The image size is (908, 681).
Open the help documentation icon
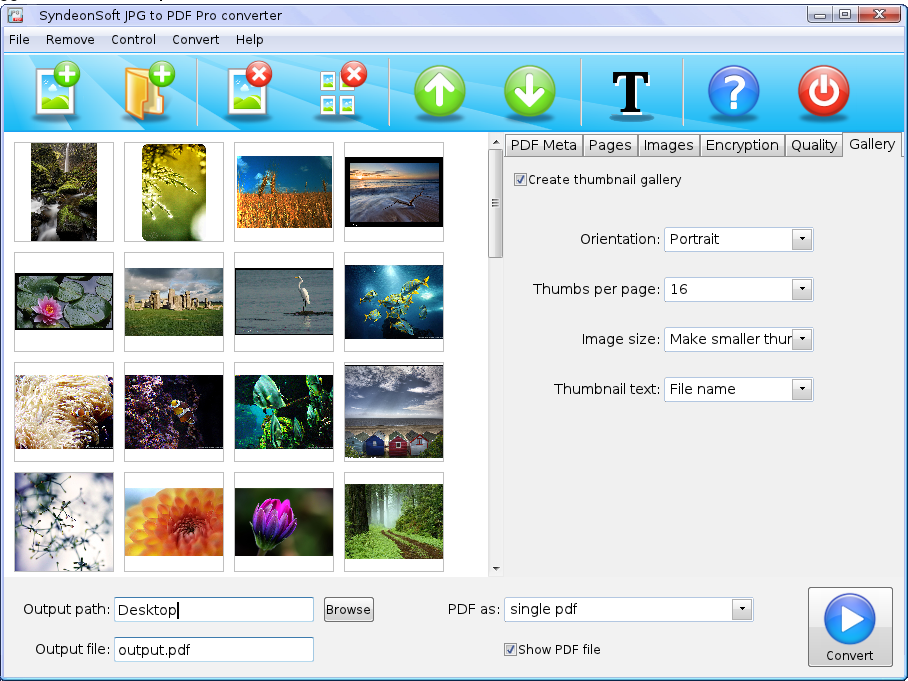coord(733,92)
